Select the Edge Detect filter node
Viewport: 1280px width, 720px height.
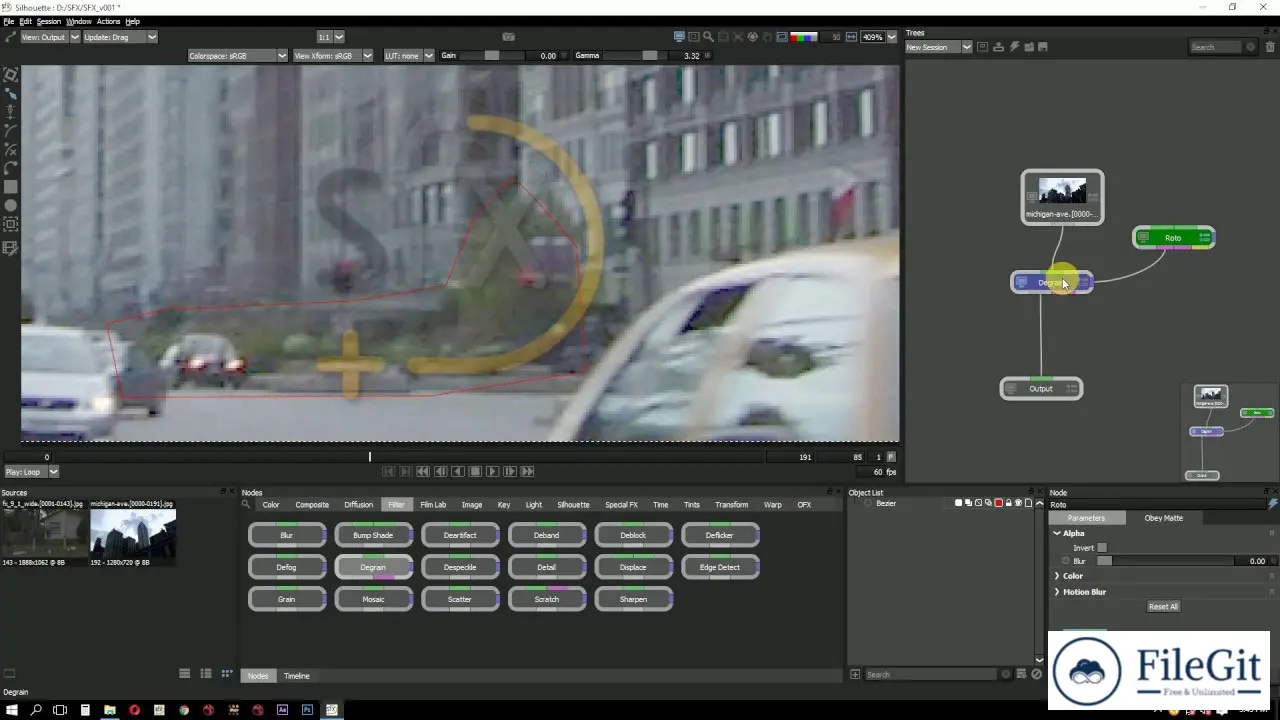720,567
